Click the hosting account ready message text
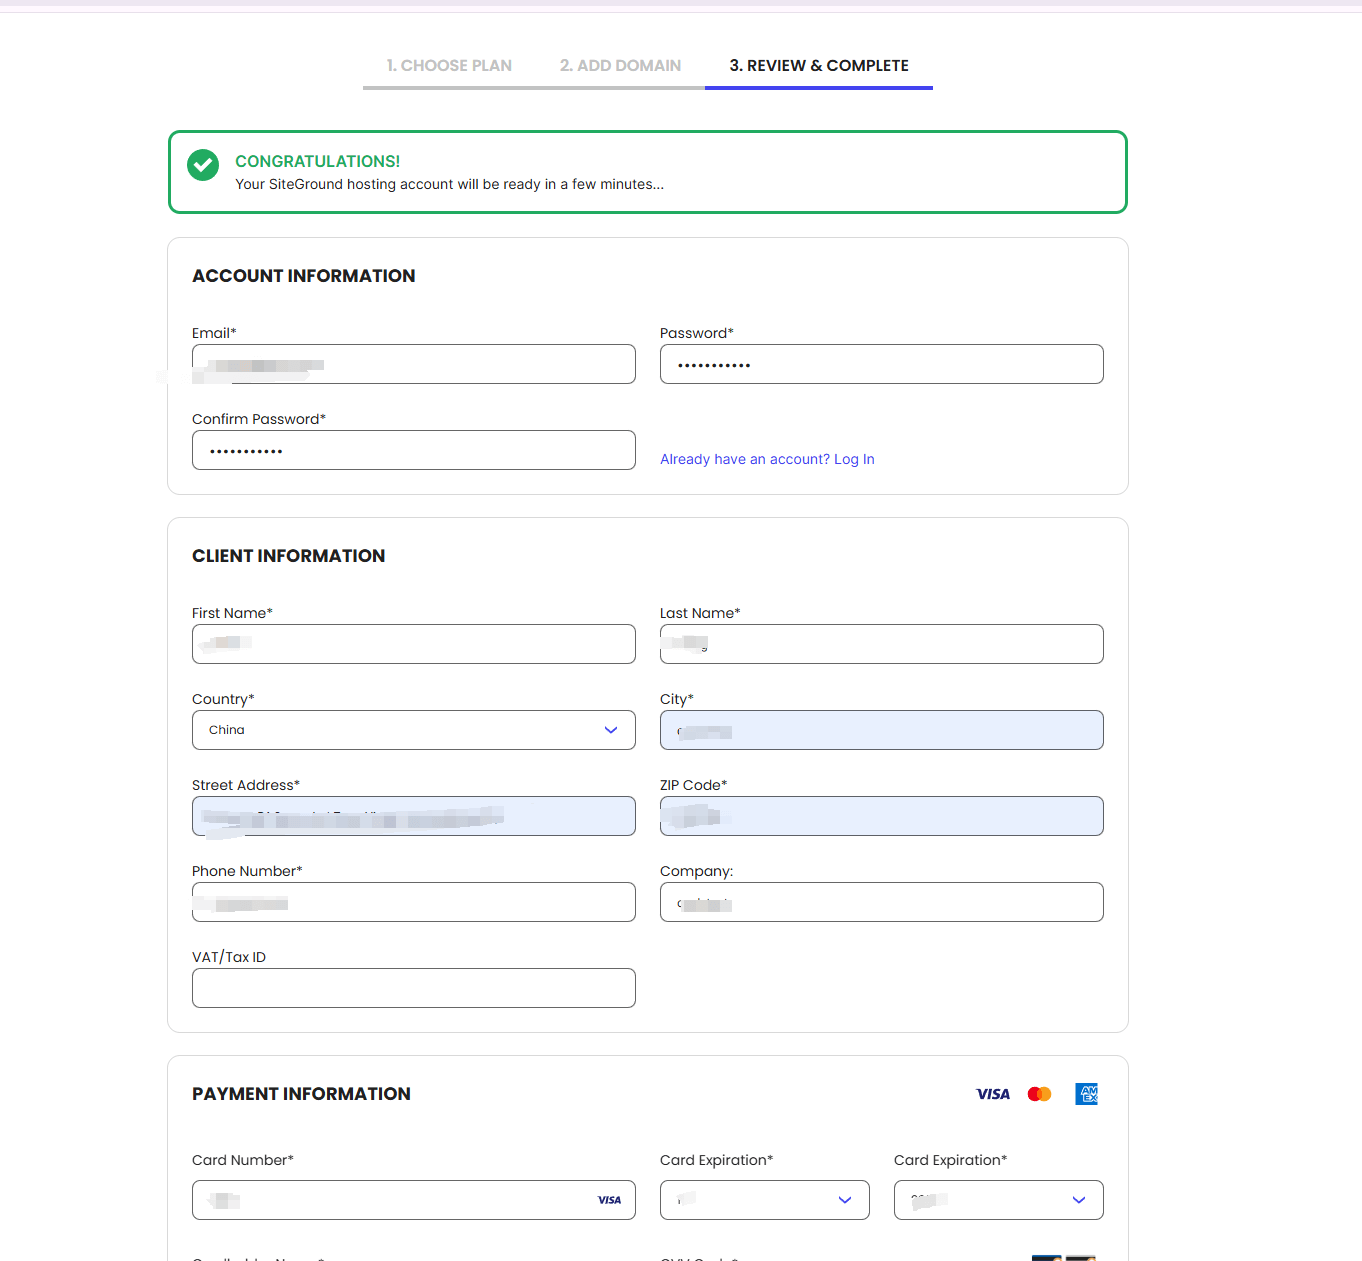1362x1261 pixels. 450,184
